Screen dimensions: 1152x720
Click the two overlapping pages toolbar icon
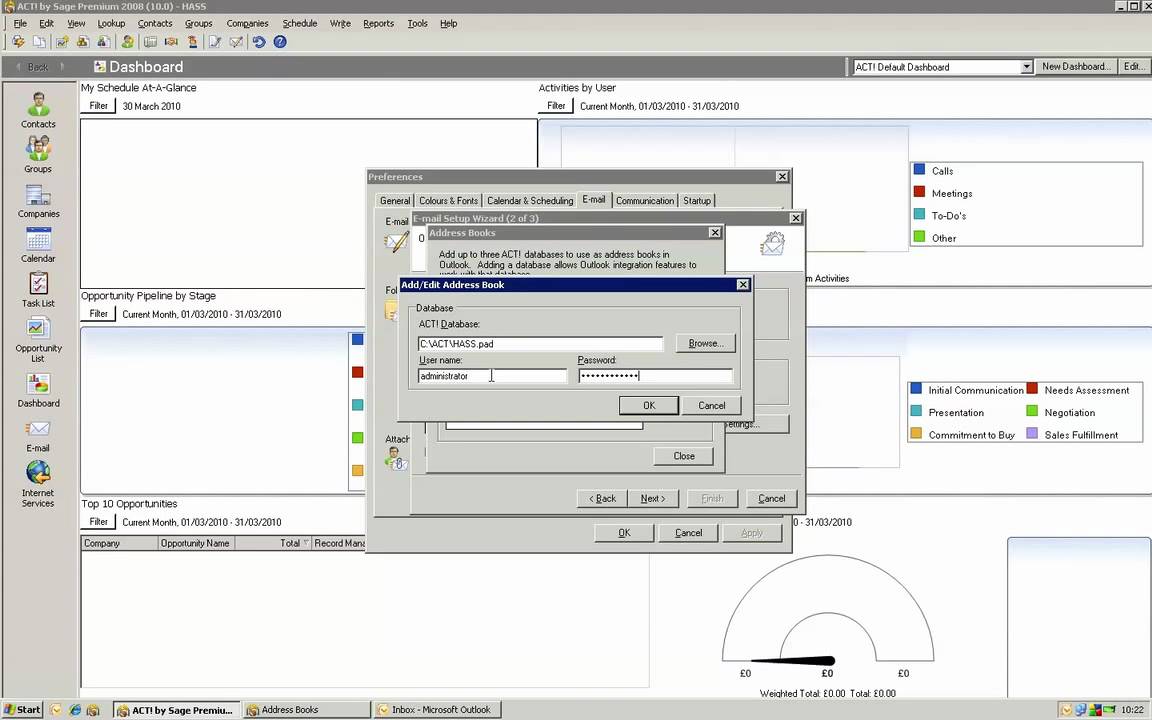(39, 42)
